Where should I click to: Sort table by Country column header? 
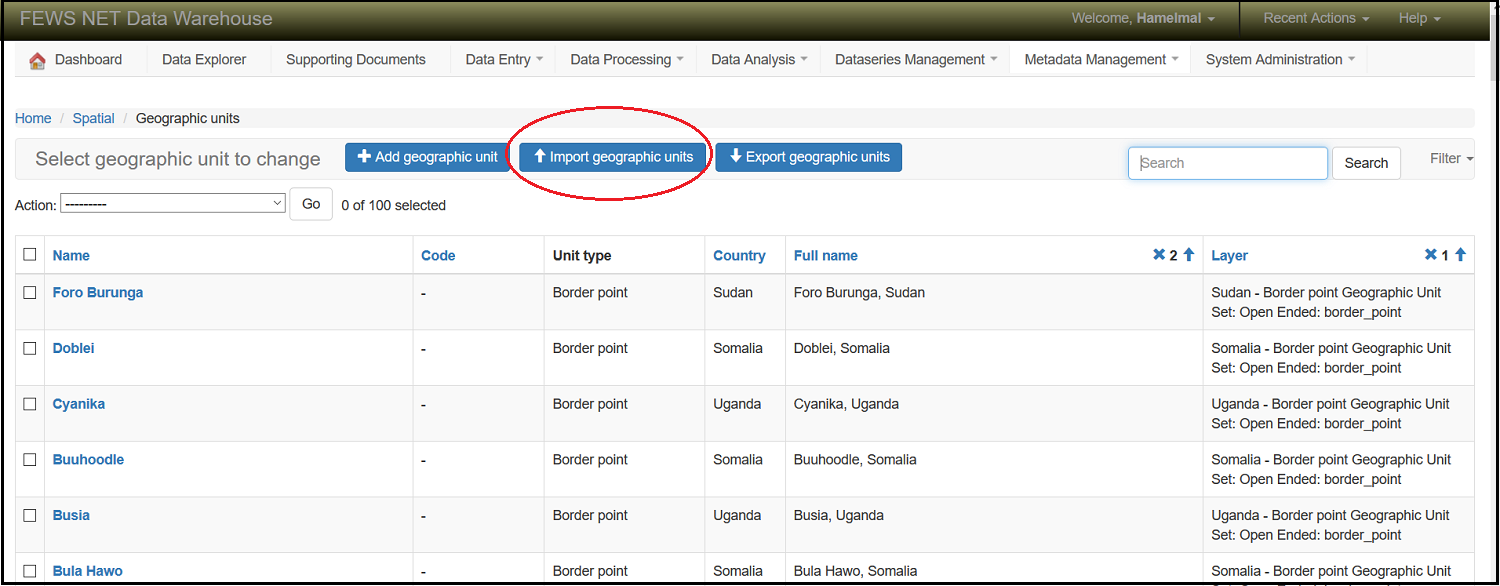coord(739,256)
